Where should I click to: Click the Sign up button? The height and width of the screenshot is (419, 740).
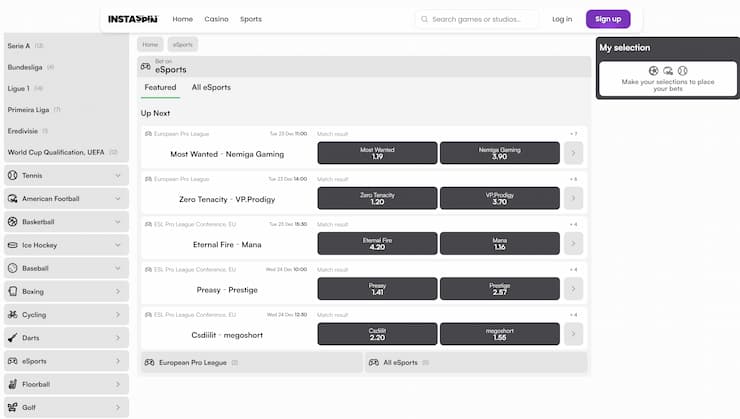point(608,19)
